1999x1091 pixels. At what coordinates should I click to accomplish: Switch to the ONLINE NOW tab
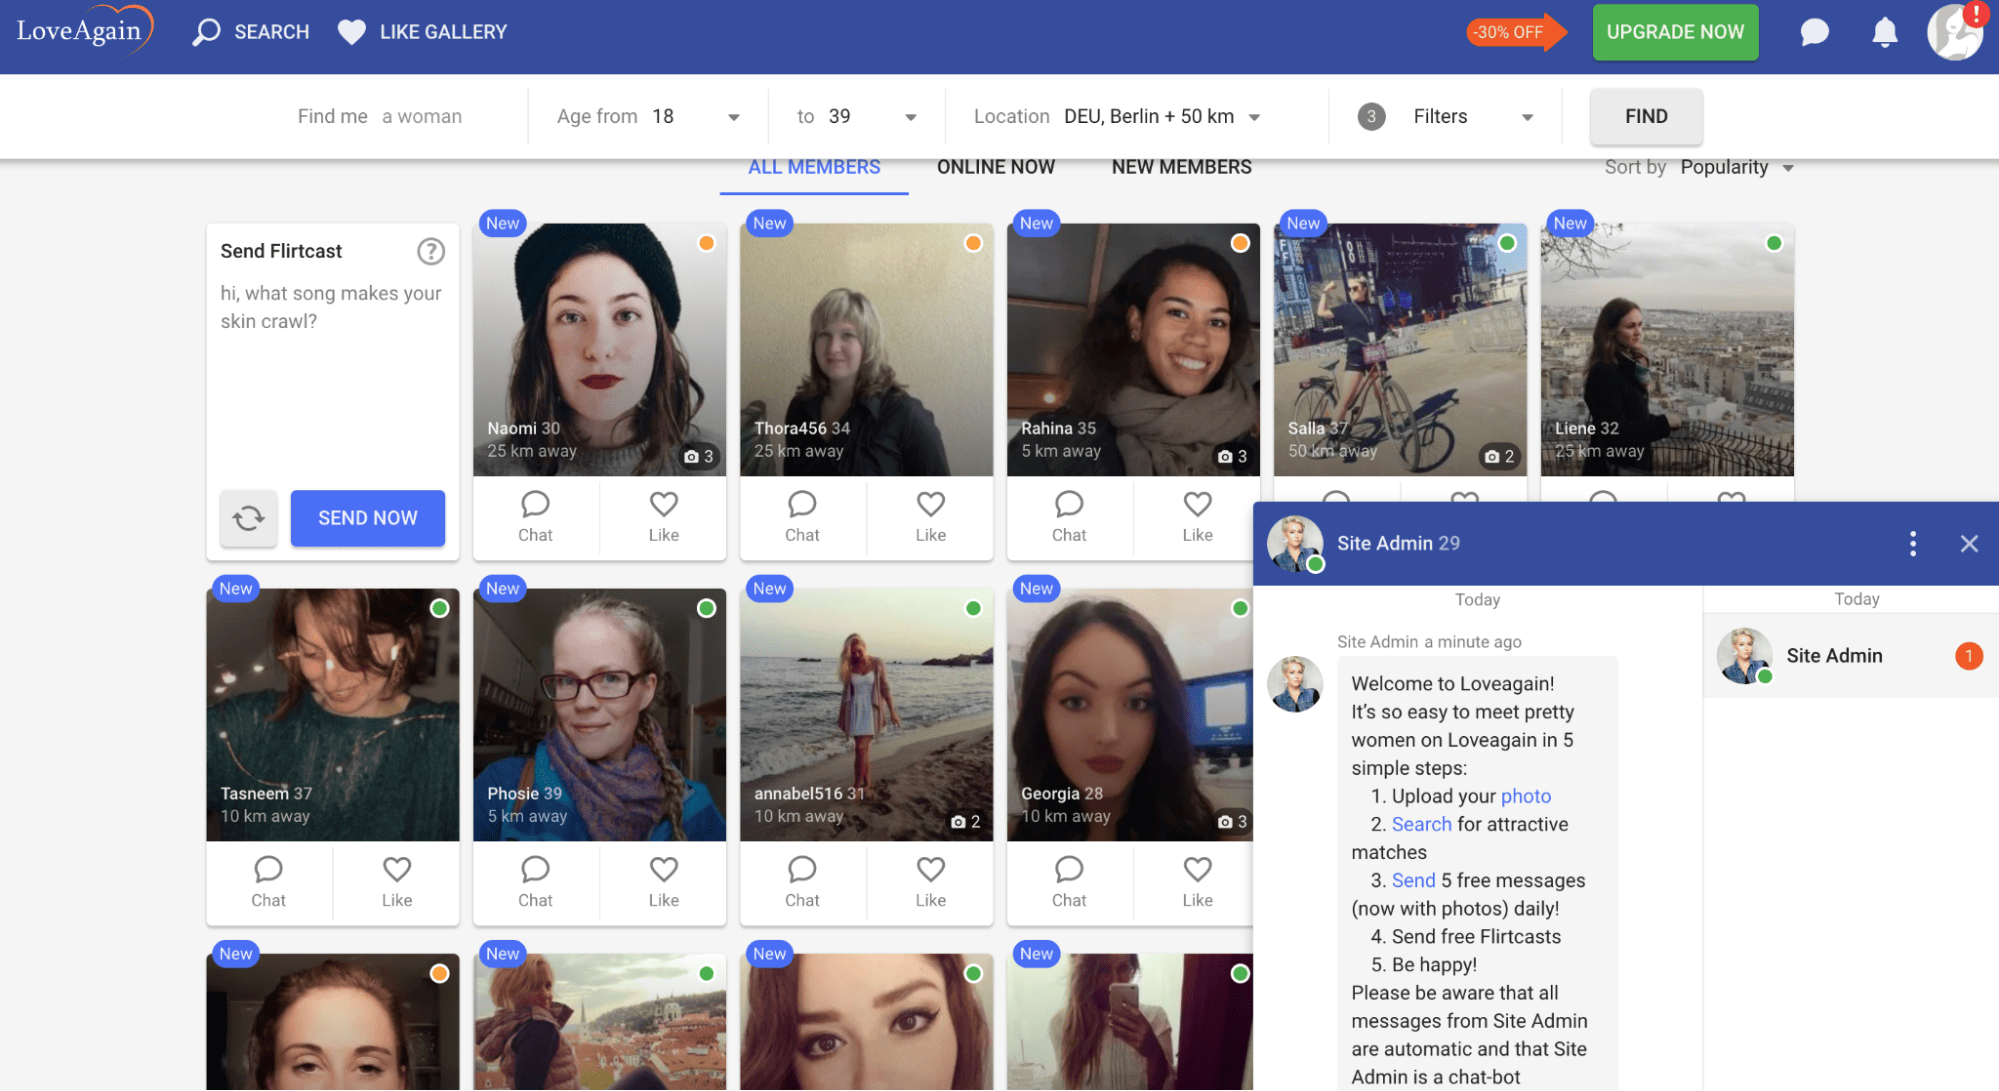(x=995, y=167)
